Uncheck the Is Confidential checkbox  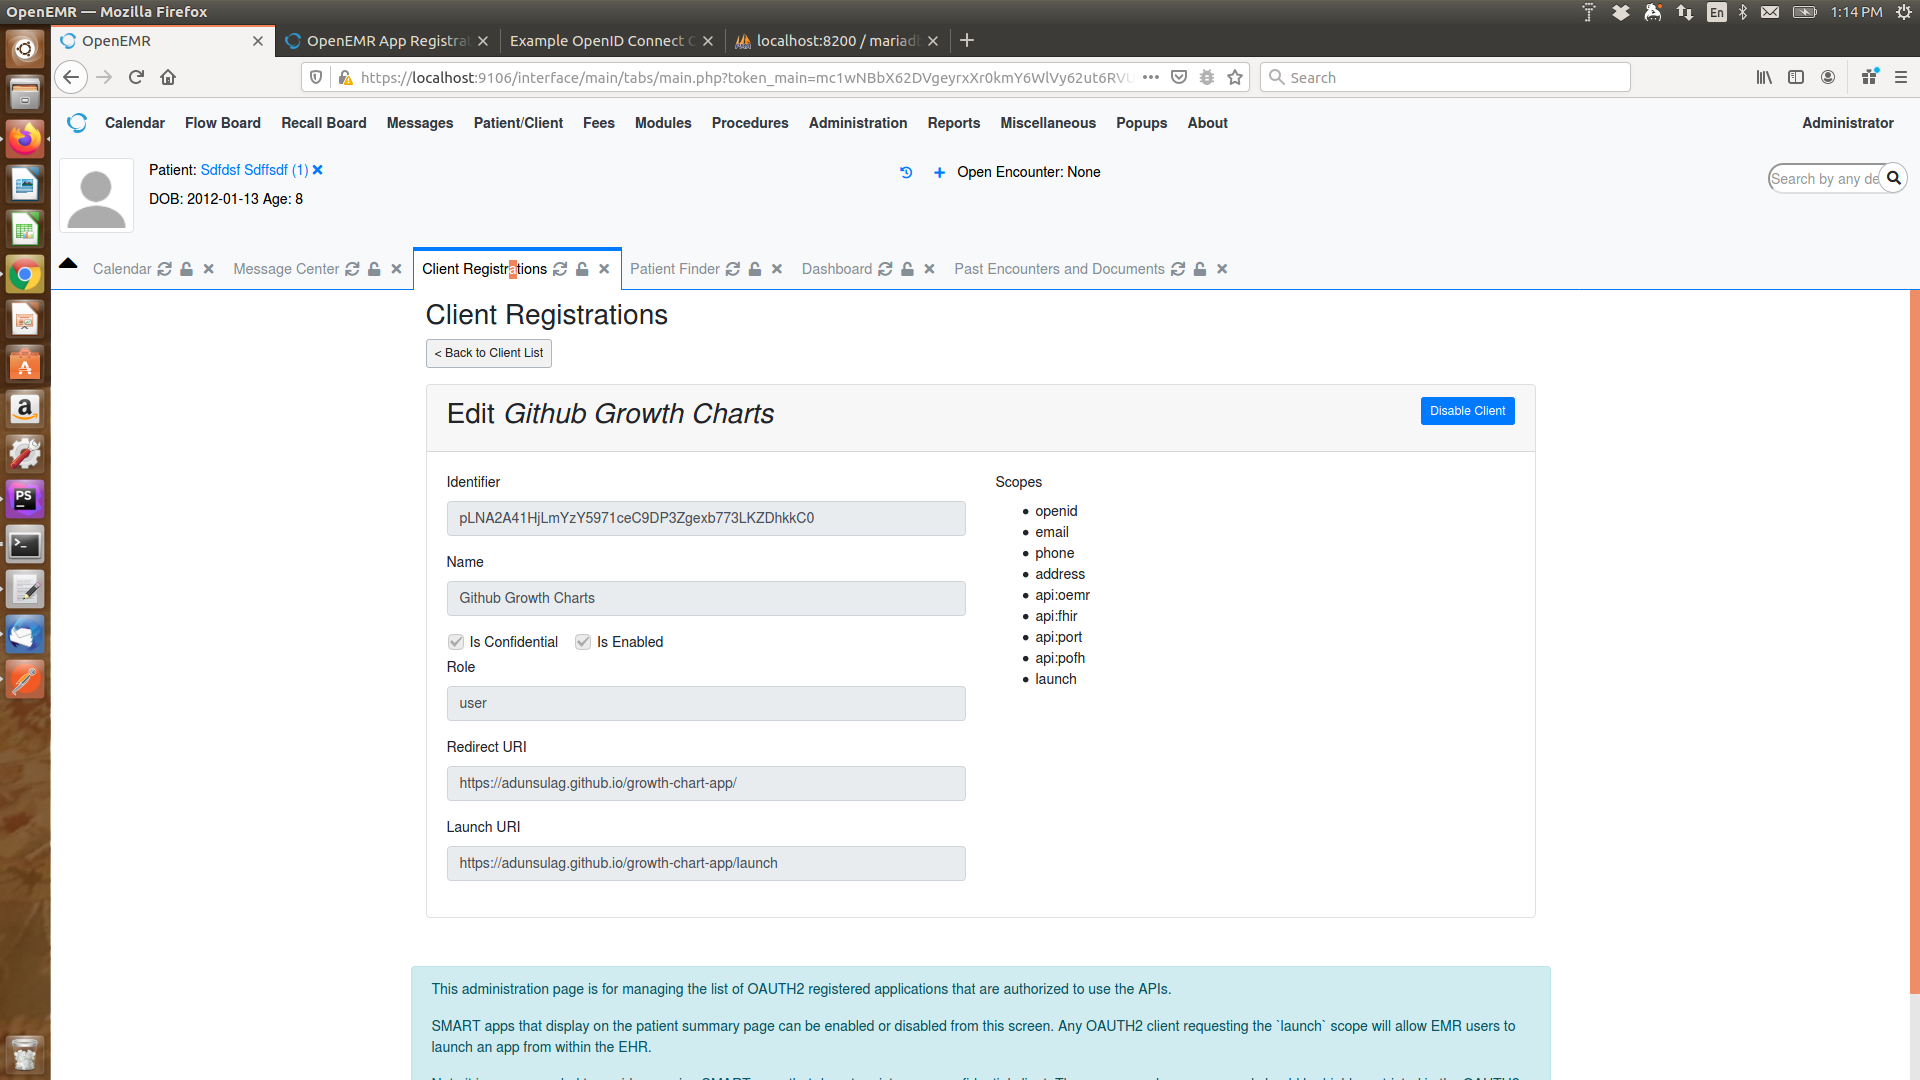pos(456,642)
